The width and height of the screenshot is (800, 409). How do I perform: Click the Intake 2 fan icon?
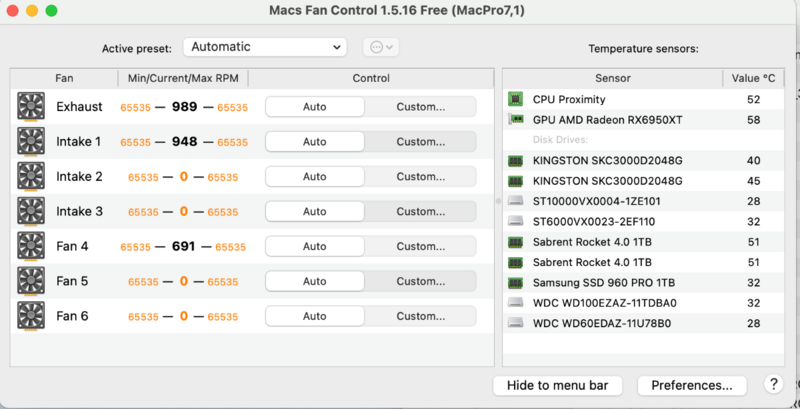[31, 176]
